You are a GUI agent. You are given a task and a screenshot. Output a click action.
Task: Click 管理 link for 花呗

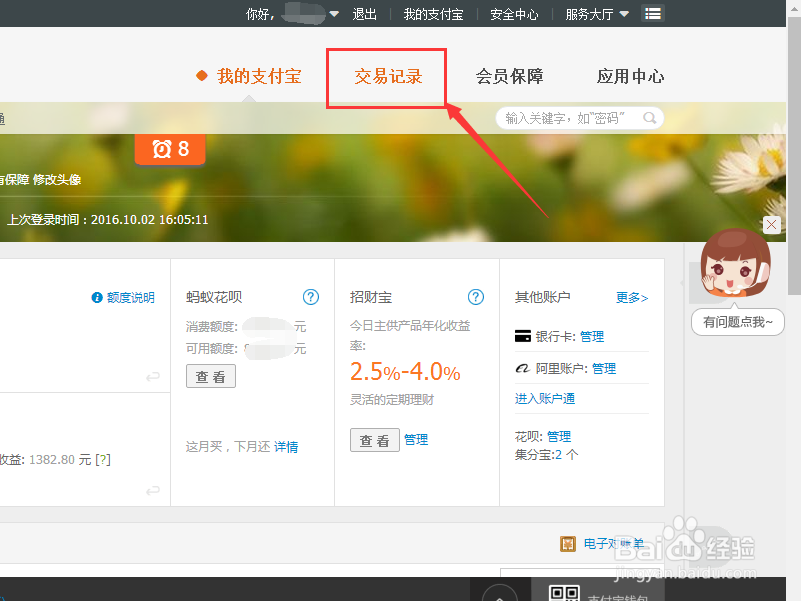point(559,436)
